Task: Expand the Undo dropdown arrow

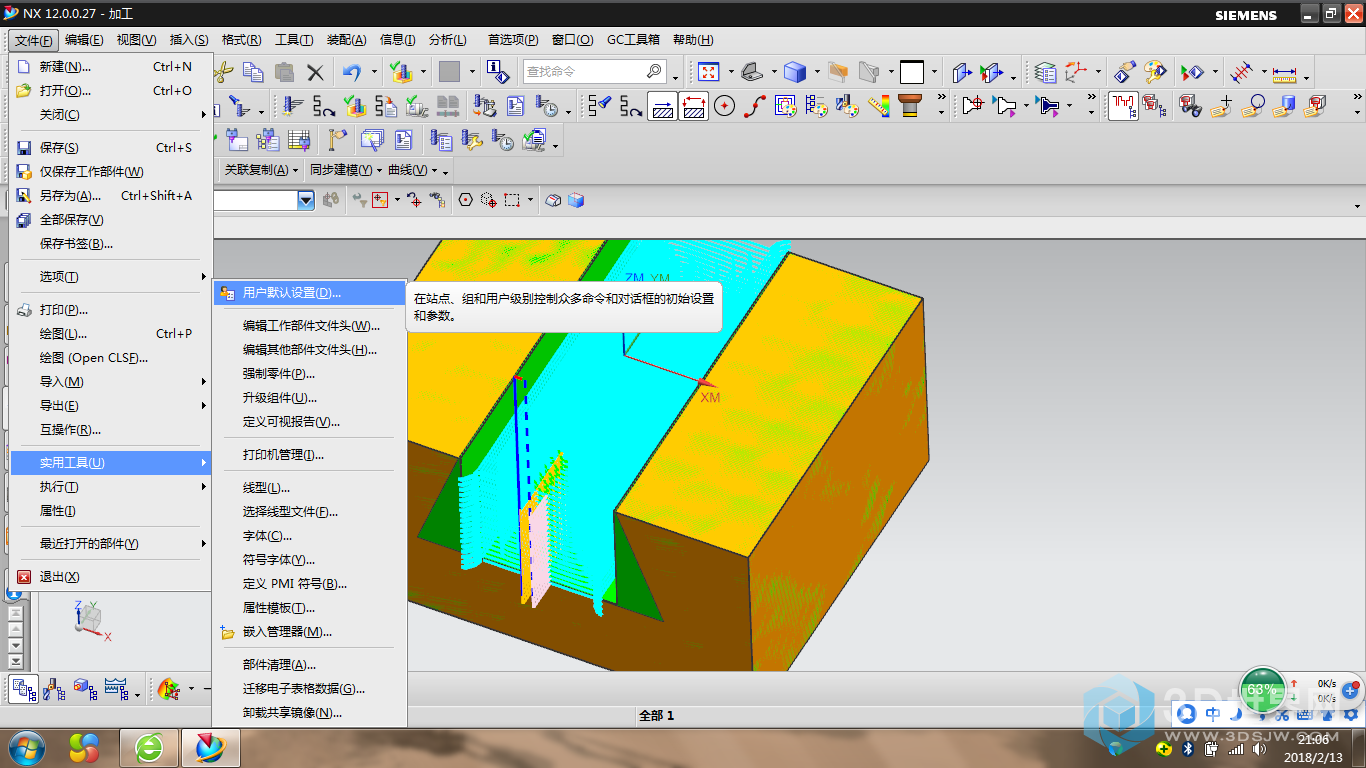Action: tap(375, 72)
